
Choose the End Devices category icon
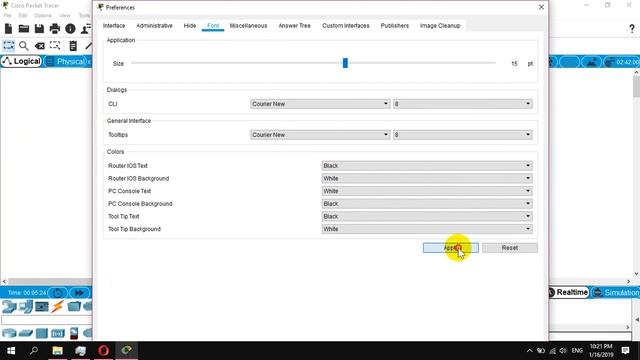click(26, 307)
